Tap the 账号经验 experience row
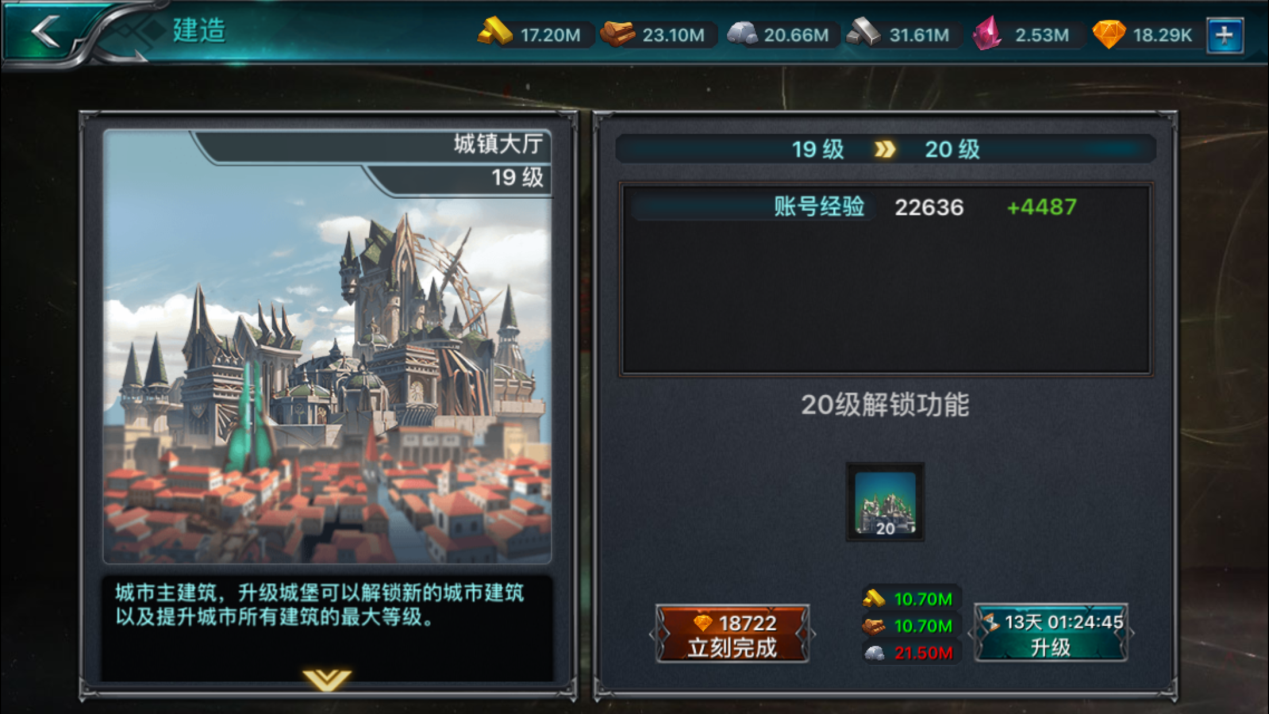This screenshot has height=714, width=1269. (x=885, y=207)
